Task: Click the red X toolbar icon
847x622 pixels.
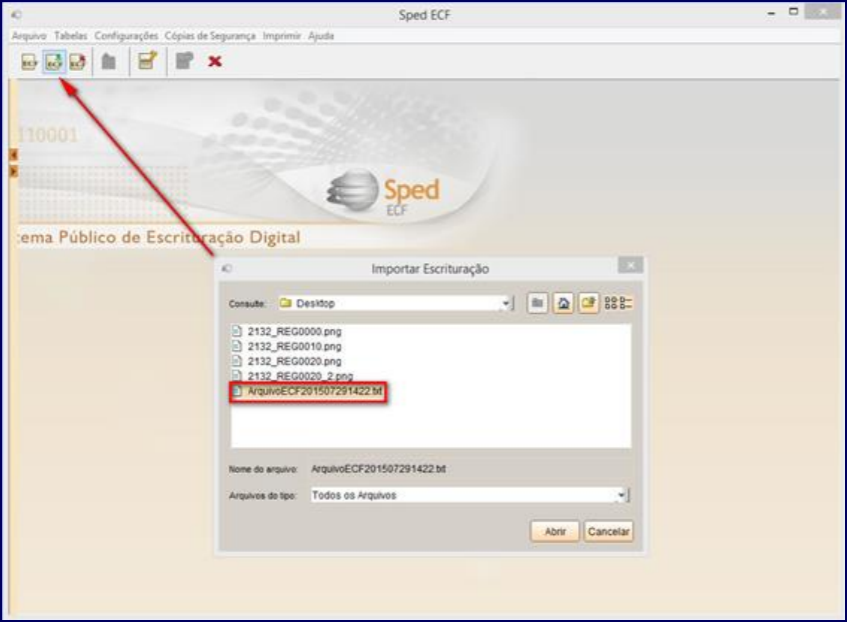Action: pos(215,61)
